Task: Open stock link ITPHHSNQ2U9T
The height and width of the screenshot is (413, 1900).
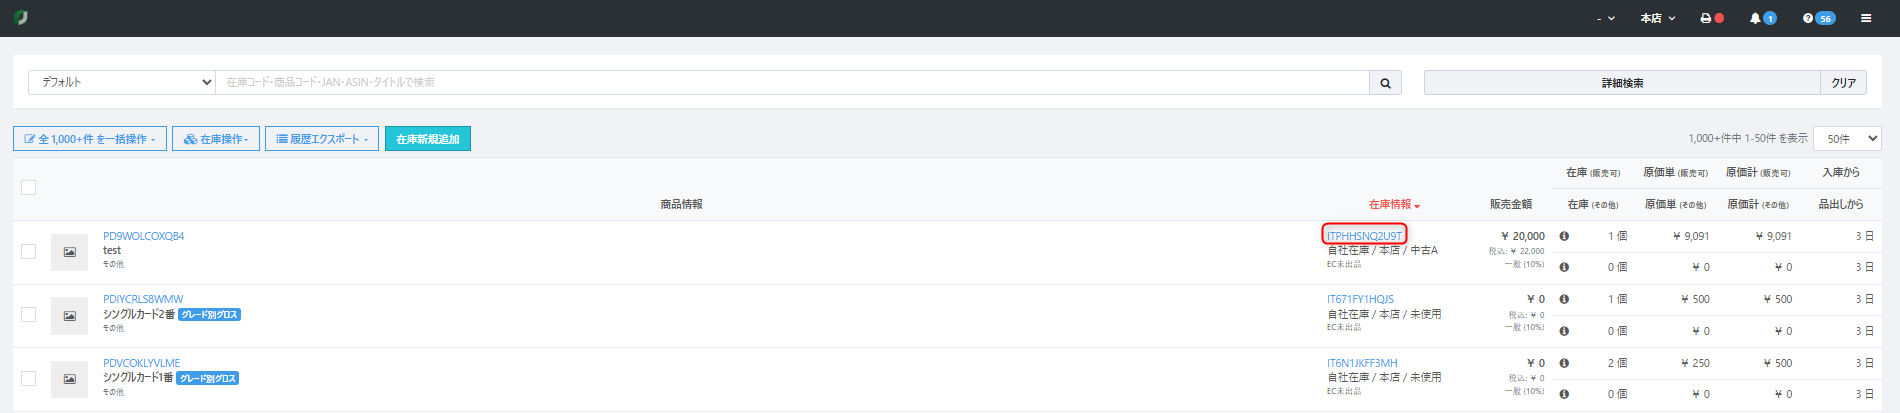Action: 1364,236
